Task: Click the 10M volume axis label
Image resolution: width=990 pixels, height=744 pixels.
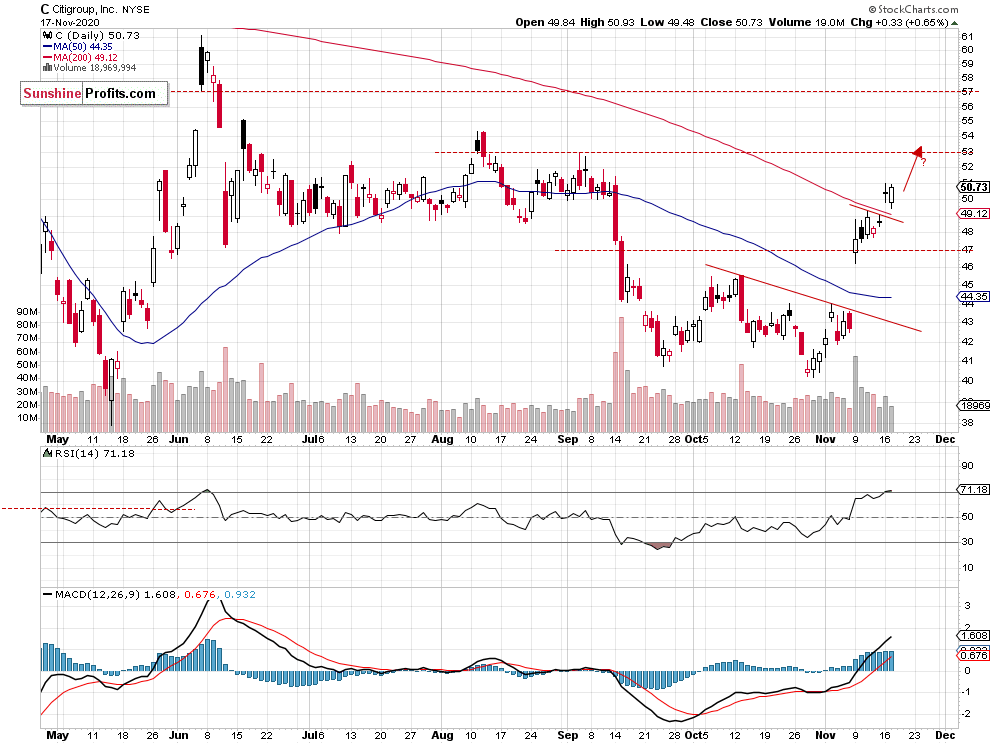Action: click(x=27, y=417)
